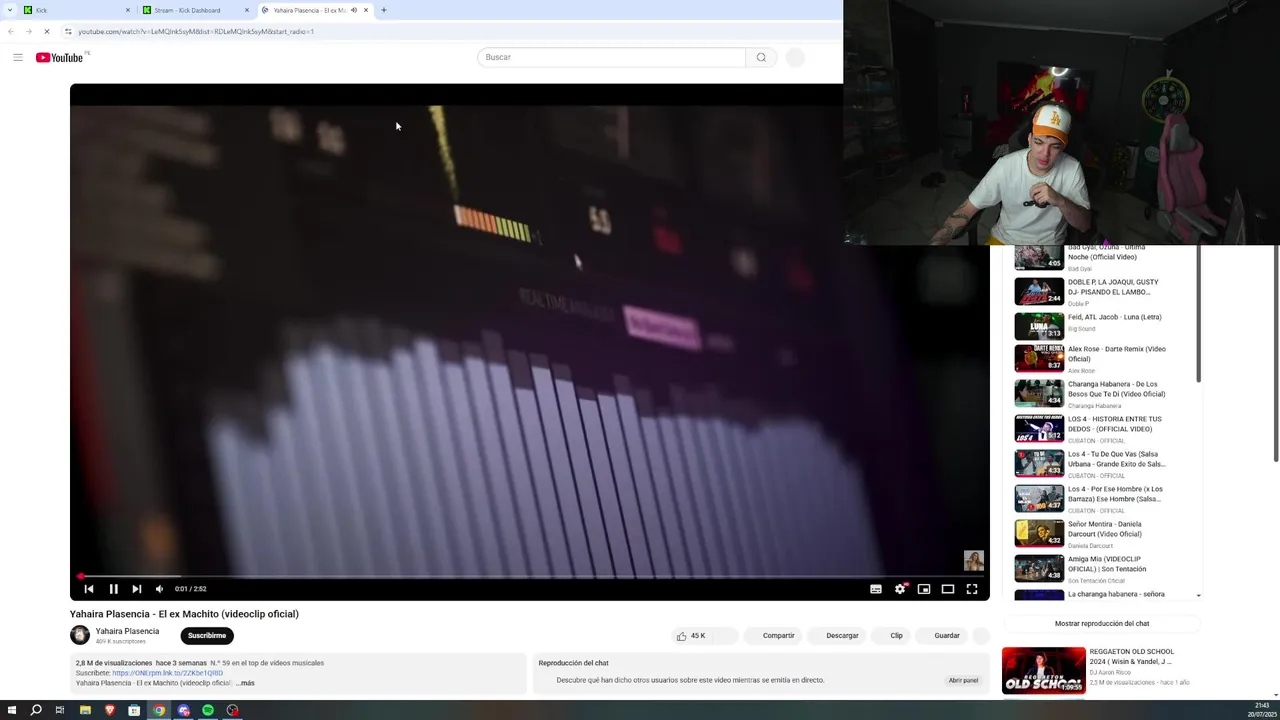1280x720 pixels.
Task: Mute the video player volume
Action: [x=159, y=589]
